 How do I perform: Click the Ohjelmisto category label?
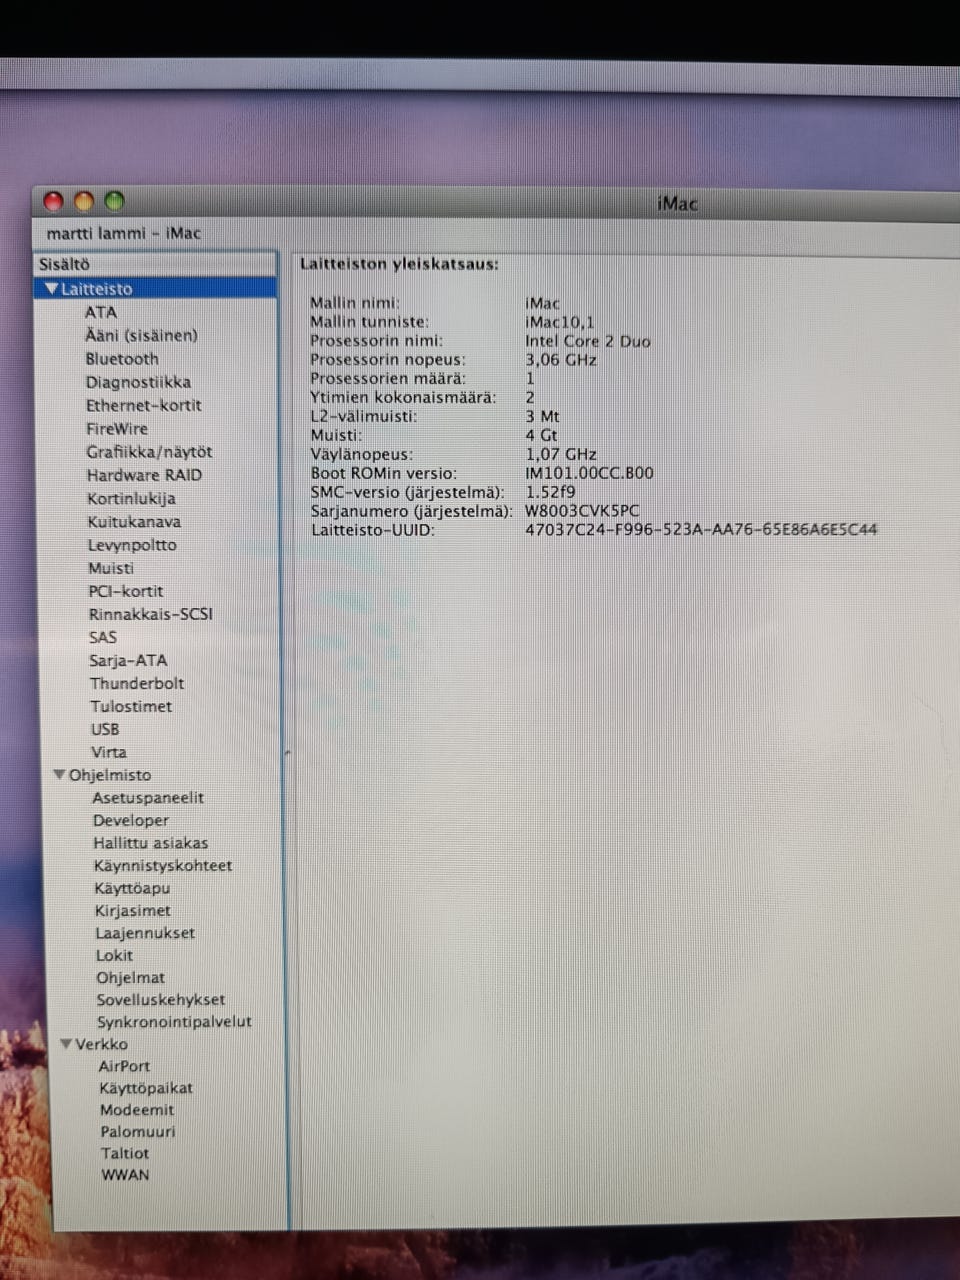110,775
